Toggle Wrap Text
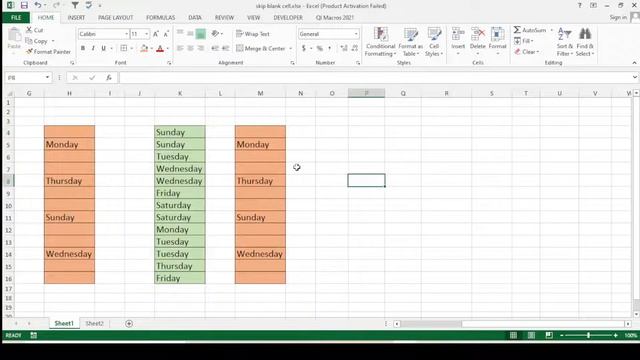 pos(253,34)
